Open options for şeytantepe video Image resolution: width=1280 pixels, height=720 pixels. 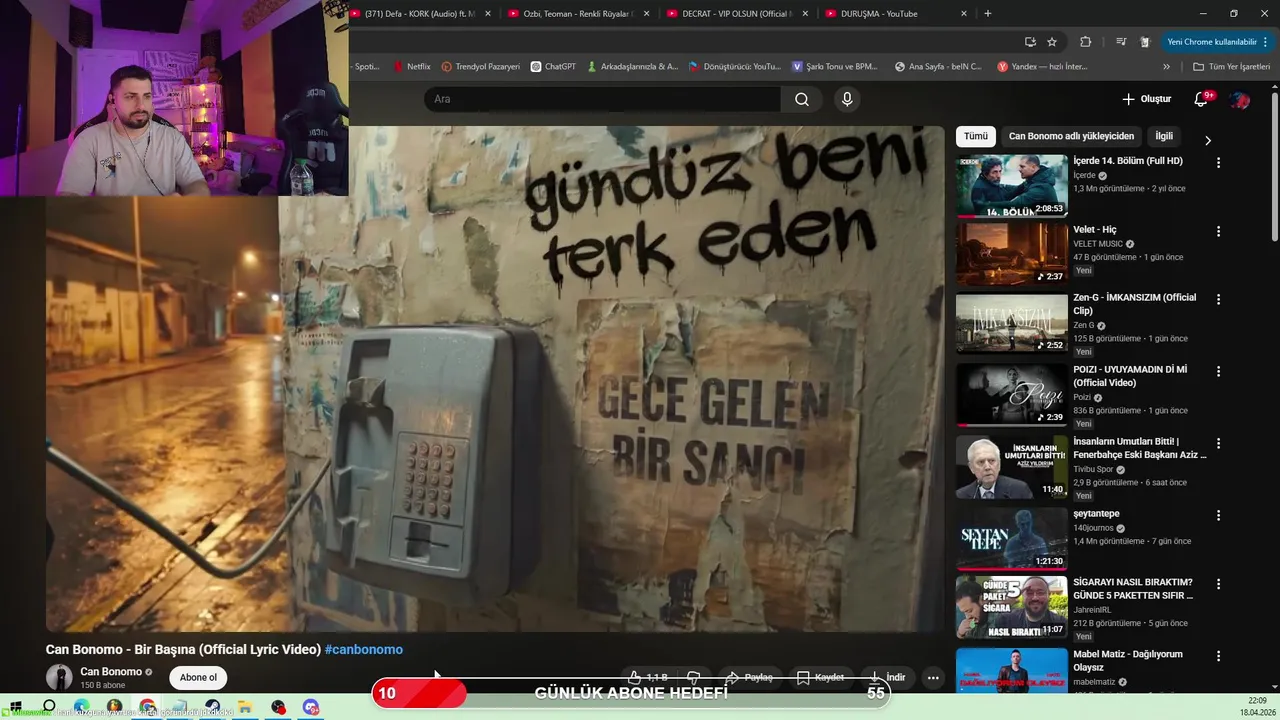click(1218, 515)
